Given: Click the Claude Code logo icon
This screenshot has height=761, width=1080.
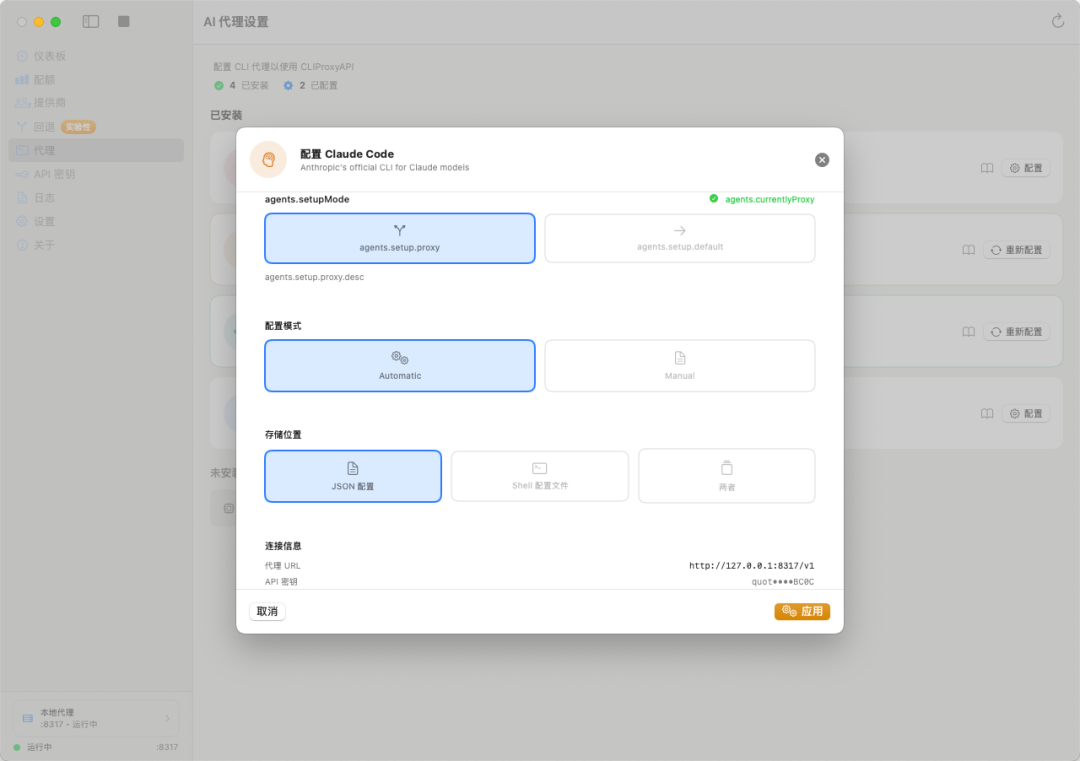Looking at the screenshot, I should (268, 160).
